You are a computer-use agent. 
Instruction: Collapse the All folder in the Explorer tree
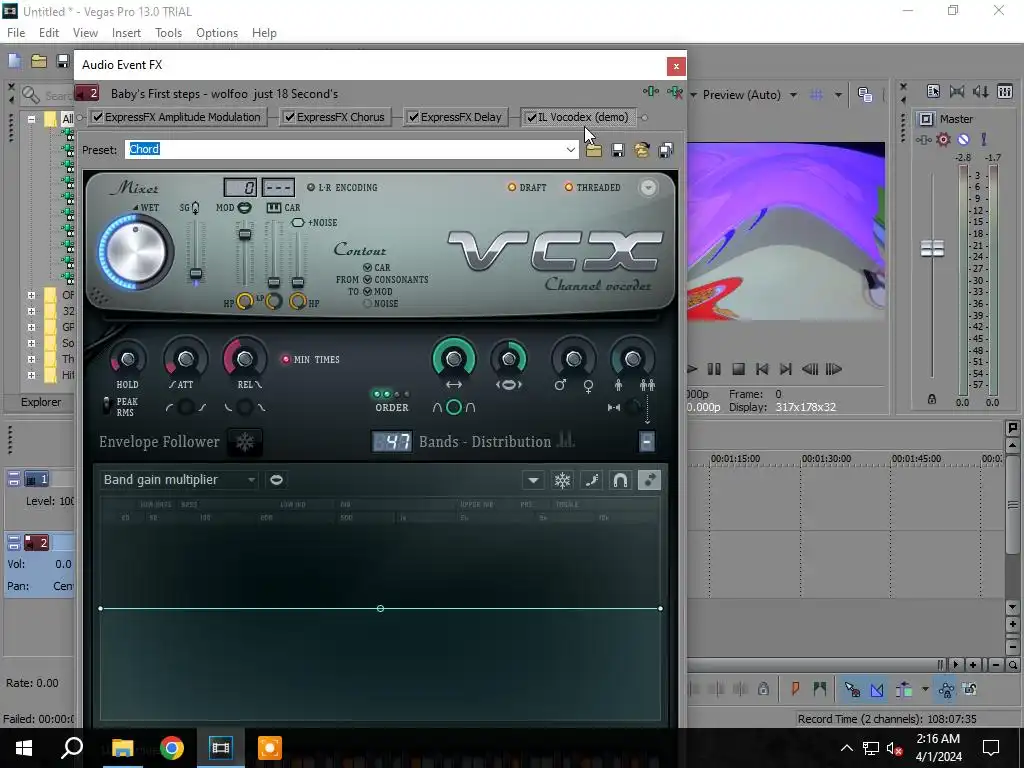point(31,120)
